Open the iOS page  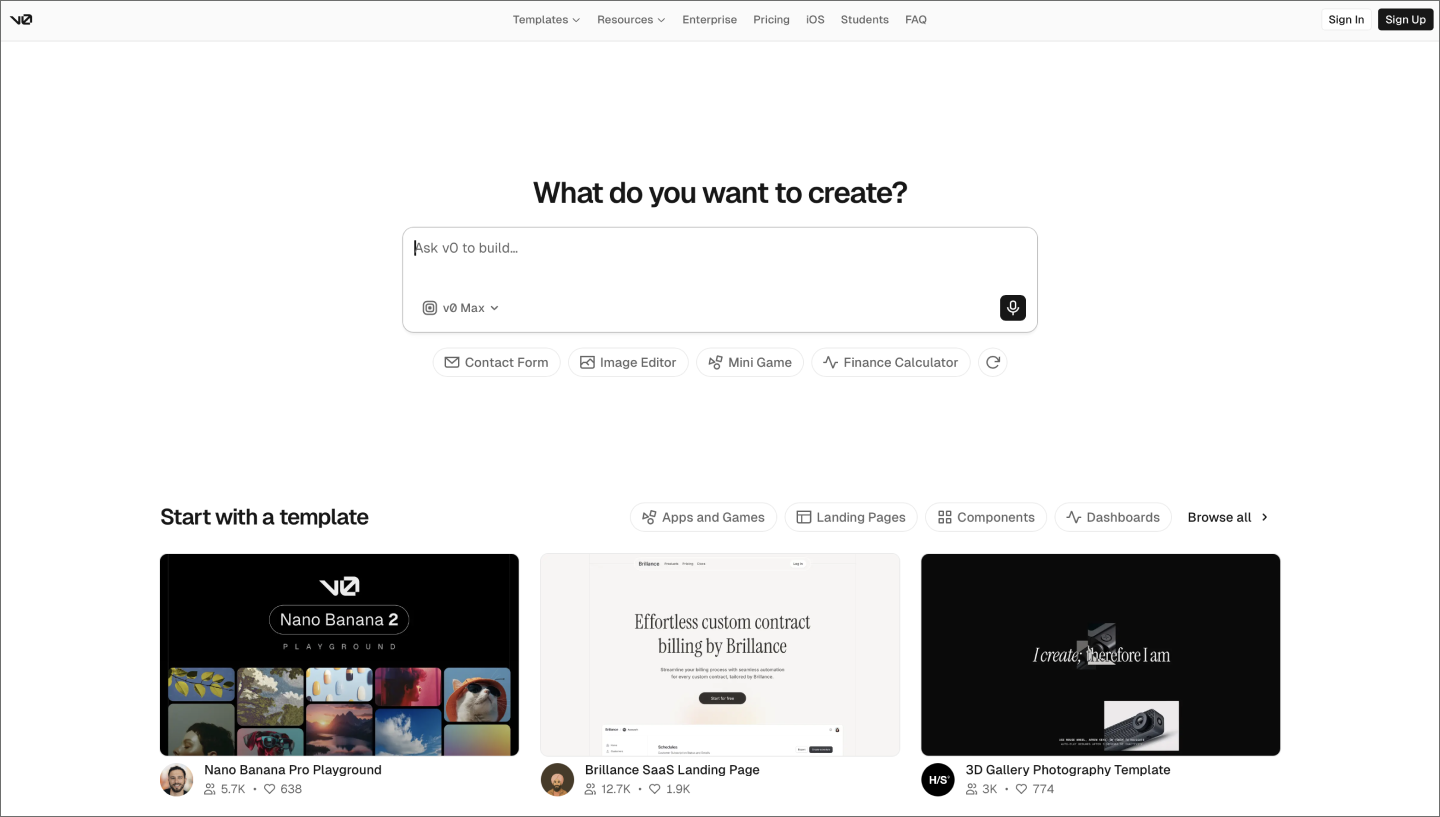pyautogui.click(x=815, y=19)
